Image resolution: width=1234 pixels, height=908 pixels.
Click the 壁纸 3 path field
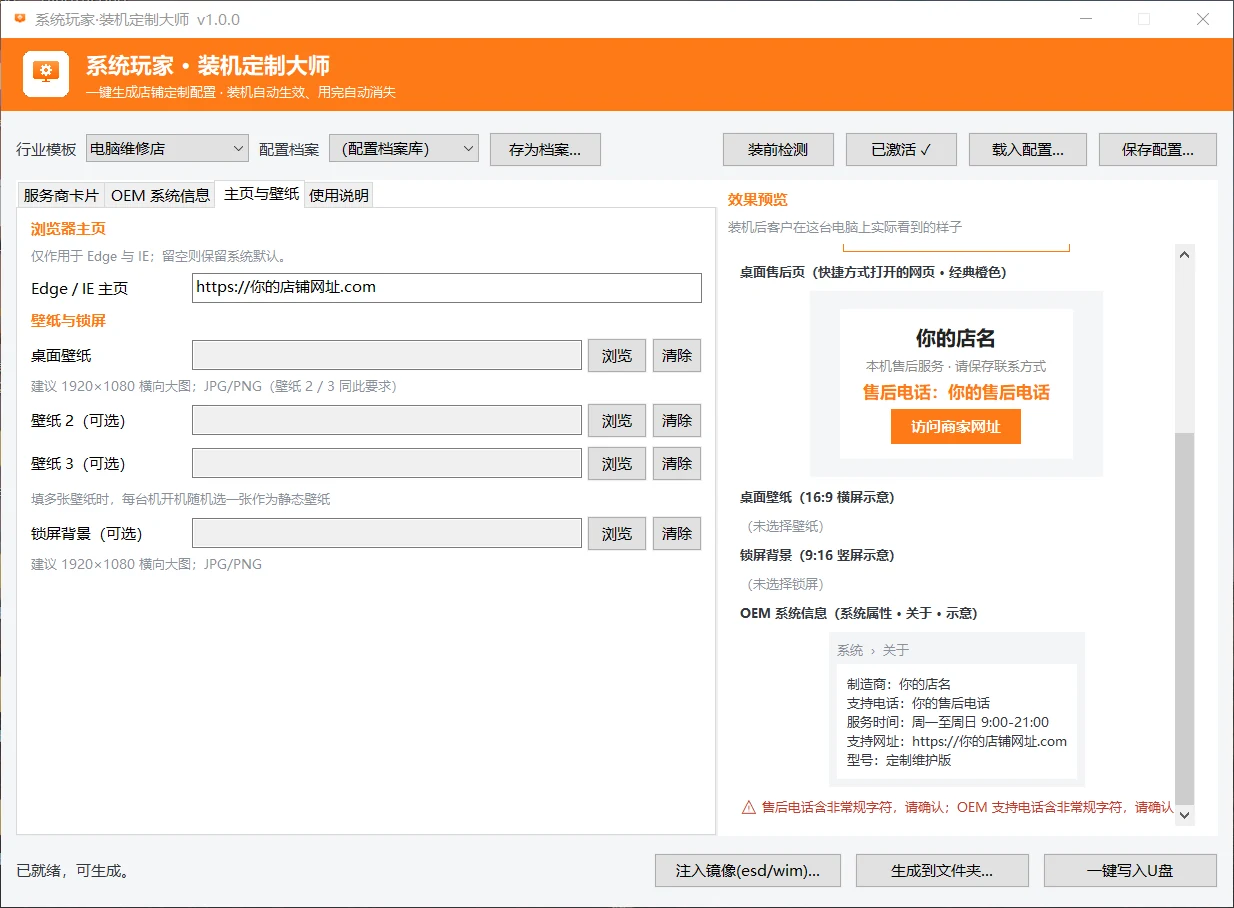387,463
